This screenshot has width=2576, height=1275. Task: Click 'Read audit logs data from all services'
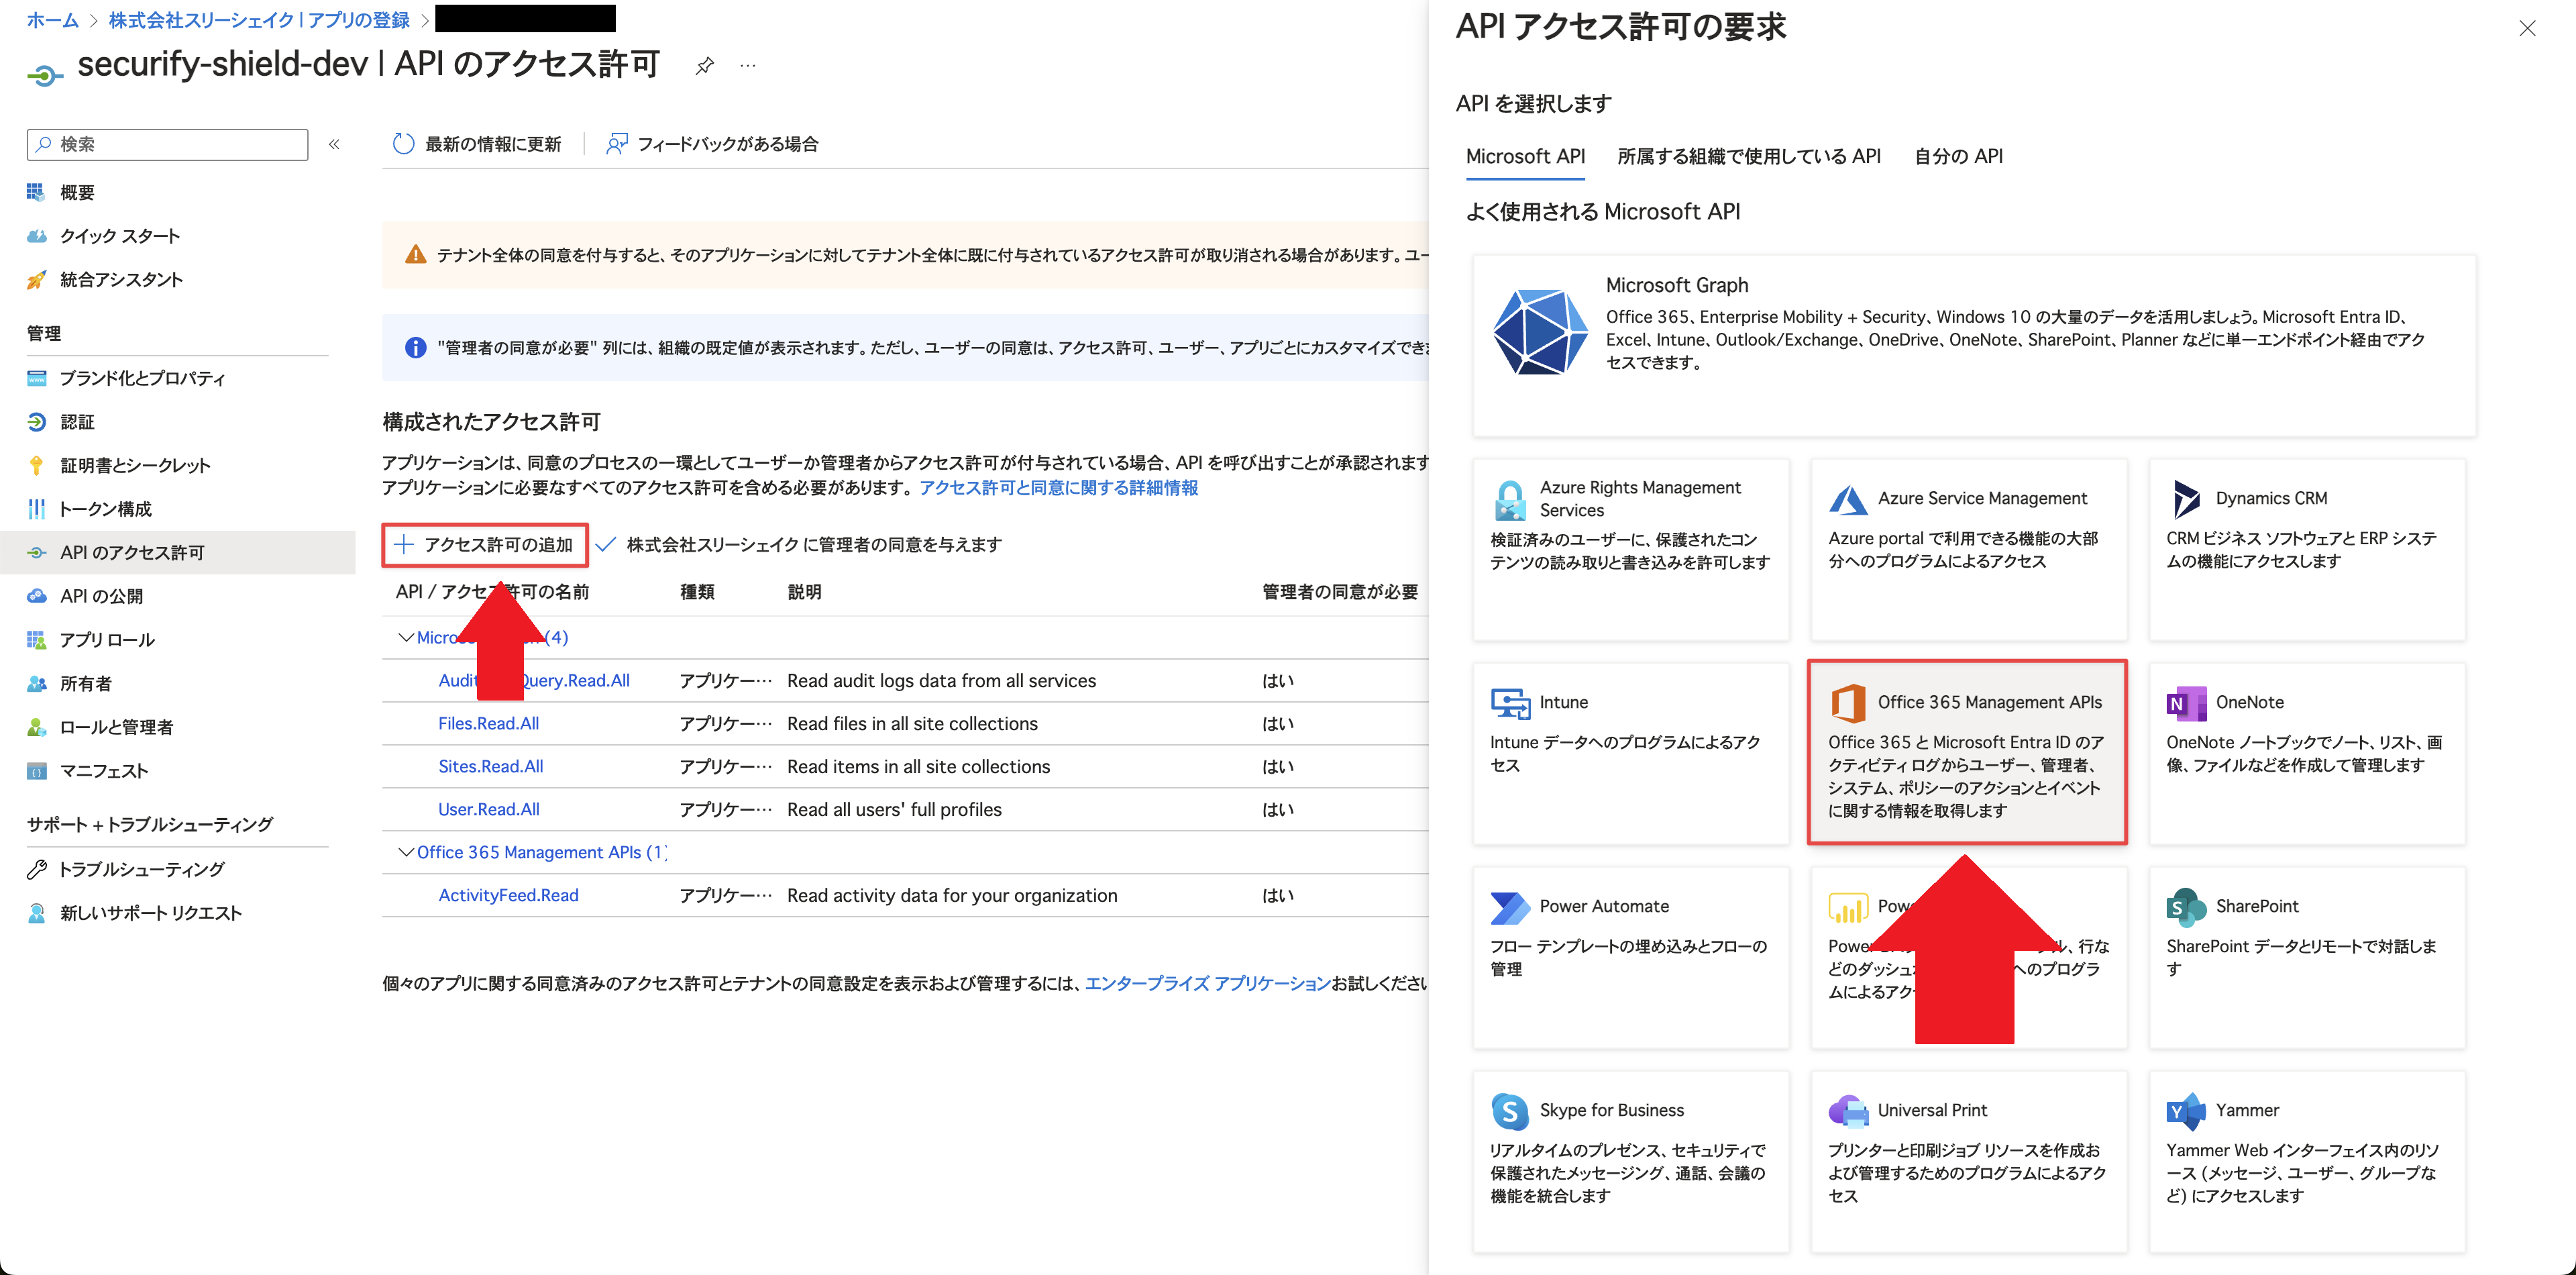coord(941,681)
